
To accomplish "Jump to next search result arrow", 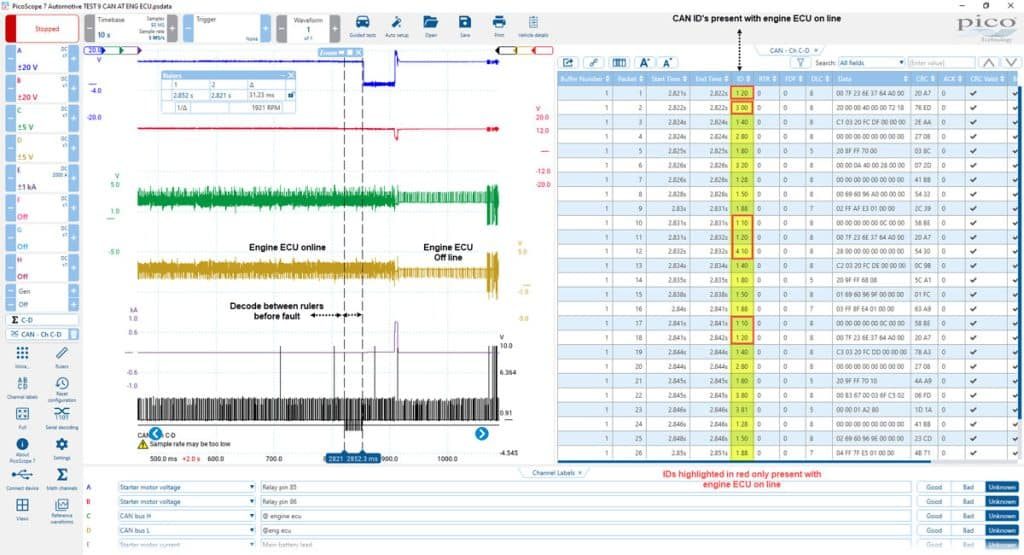I will tap(1011, 63).
